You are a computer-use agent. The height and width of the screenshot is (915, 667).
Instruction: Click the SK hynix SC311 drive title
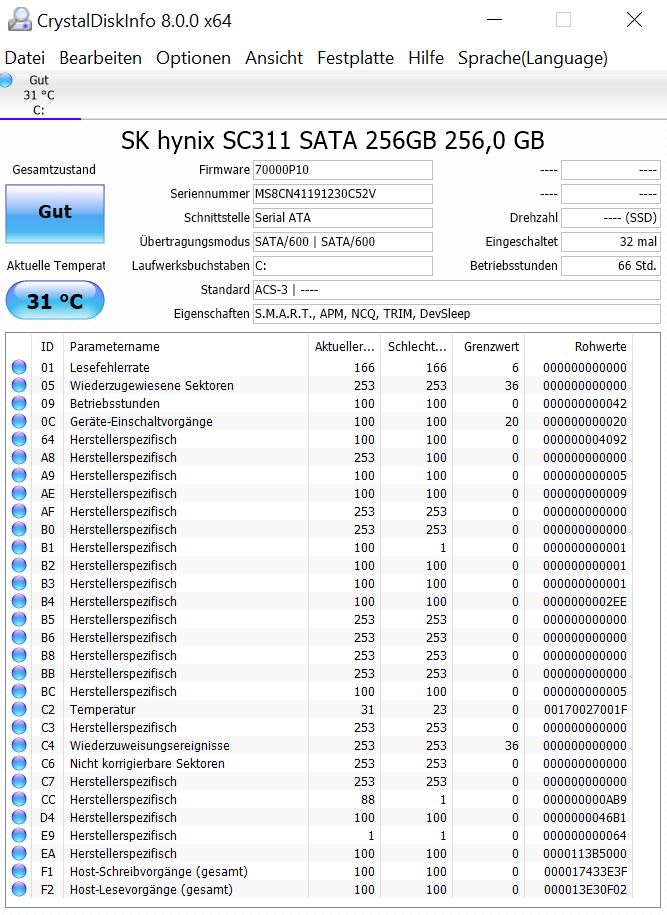333,140
